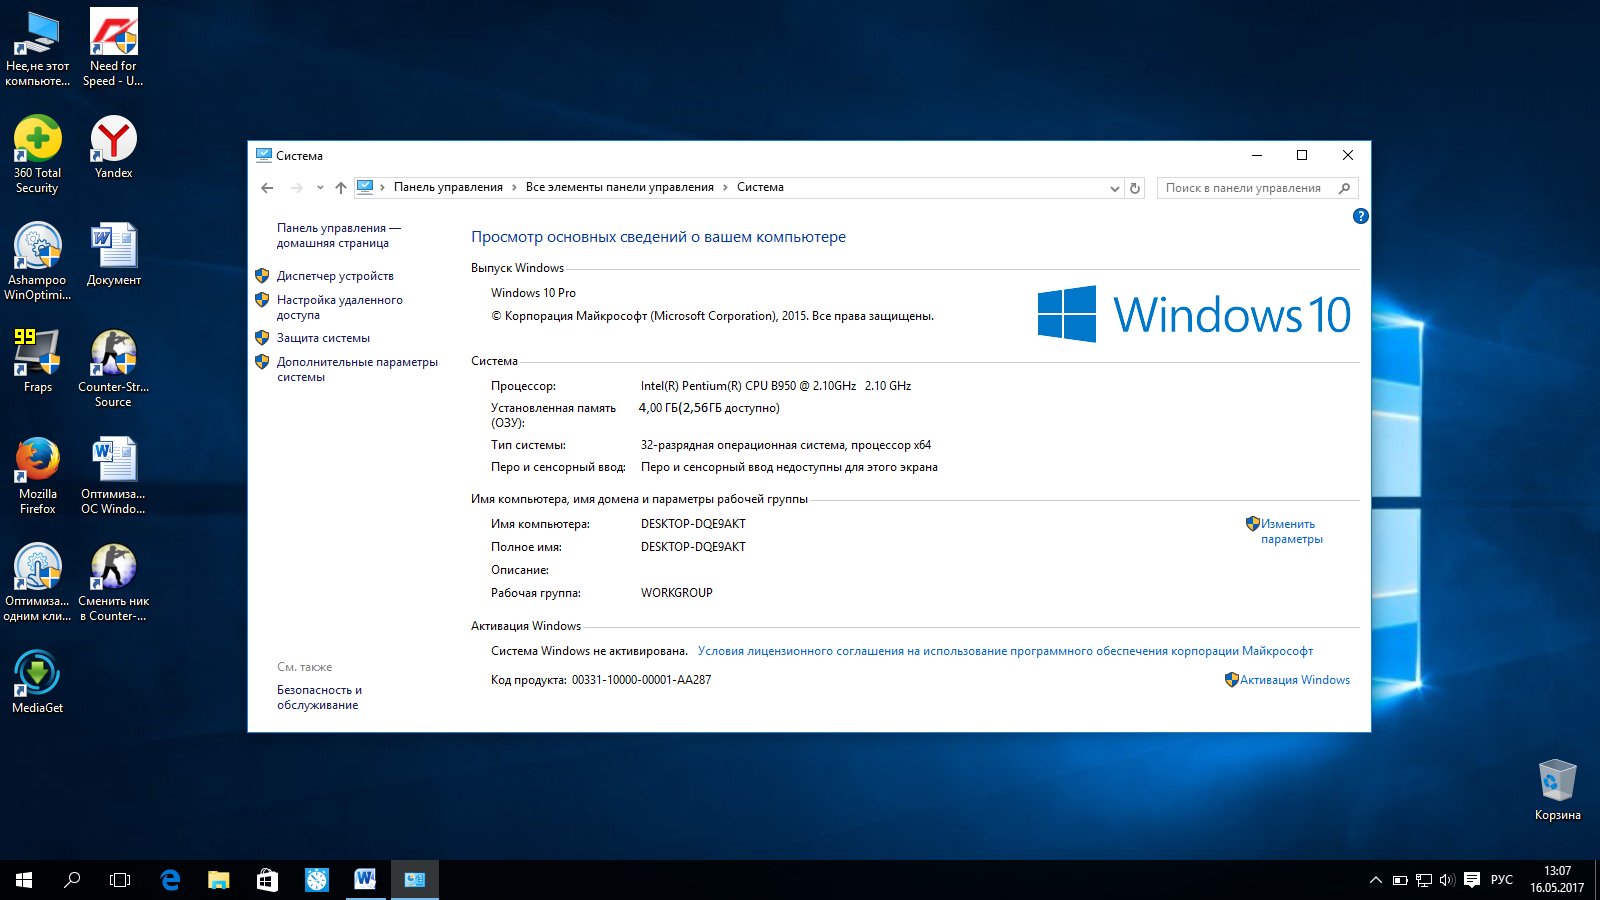
Task: Open 'Не,не этот компьютер' desktop icon
Action: (37, 48)
